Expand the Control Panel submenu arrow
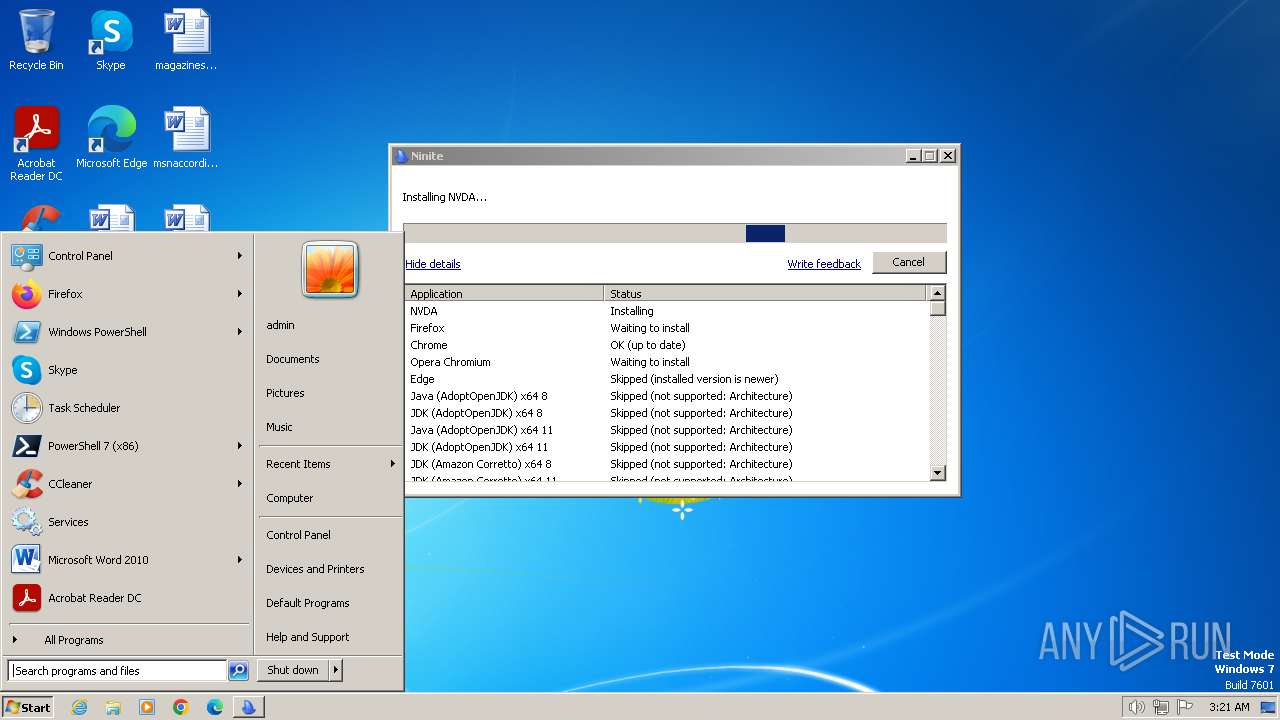This screenshot has height=720, width=1280. pyautogui.click(x=240, y=256)
